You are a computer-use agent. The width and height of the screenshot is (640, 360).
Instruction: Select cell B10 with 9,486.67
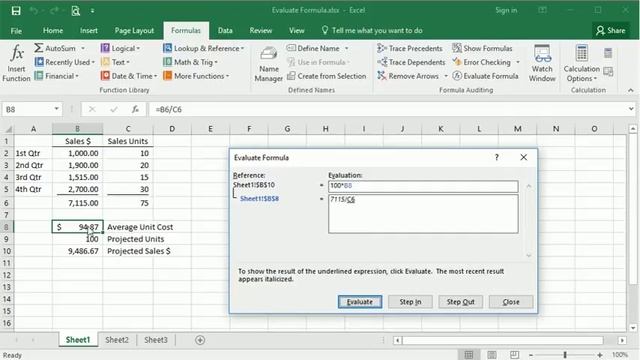77,251
